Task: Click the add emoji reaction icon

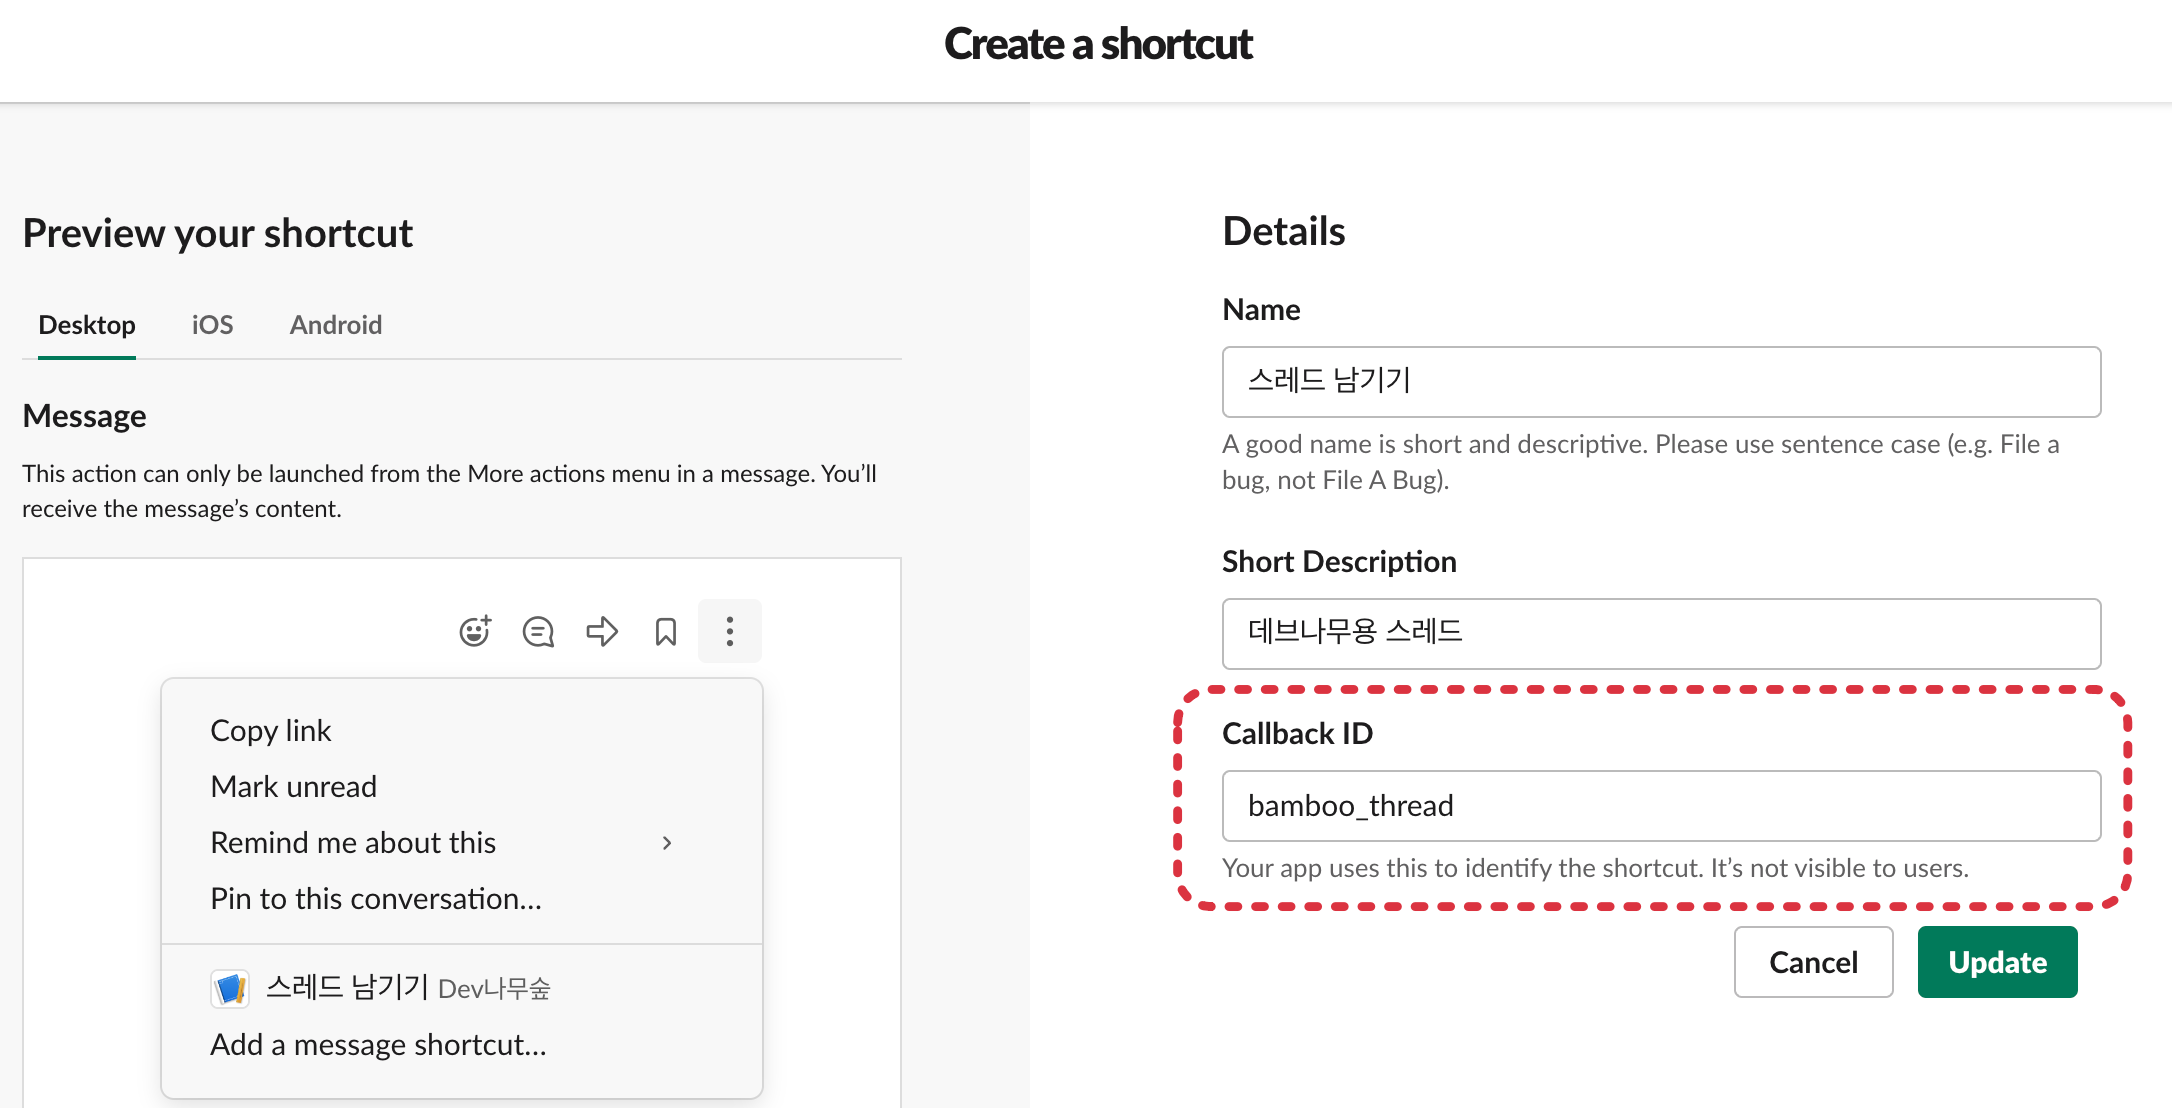Action: [475, 631]
